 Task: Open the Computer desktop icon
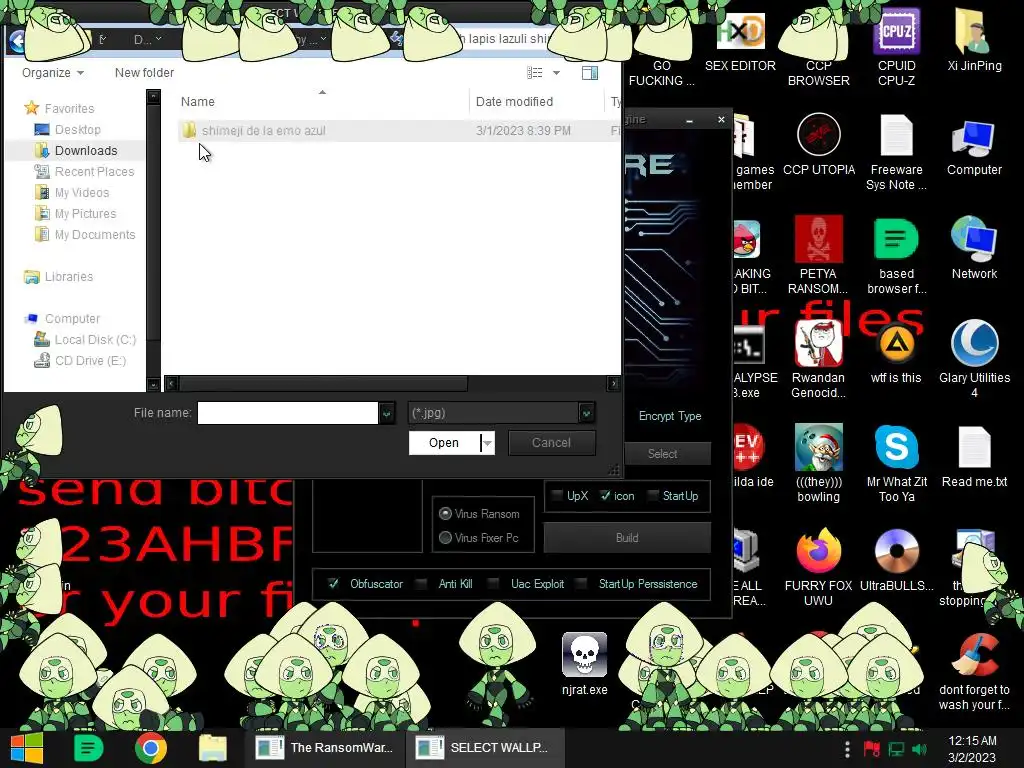974,148
